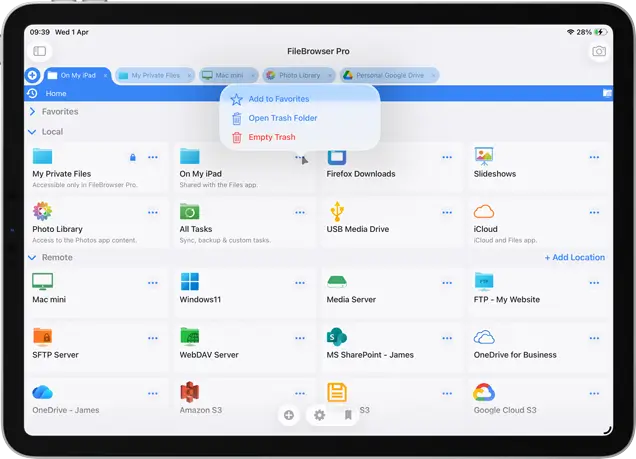
Task: Open the Google Cloud S3 icon
Action: pyautogui.click(x=484, y=392)
